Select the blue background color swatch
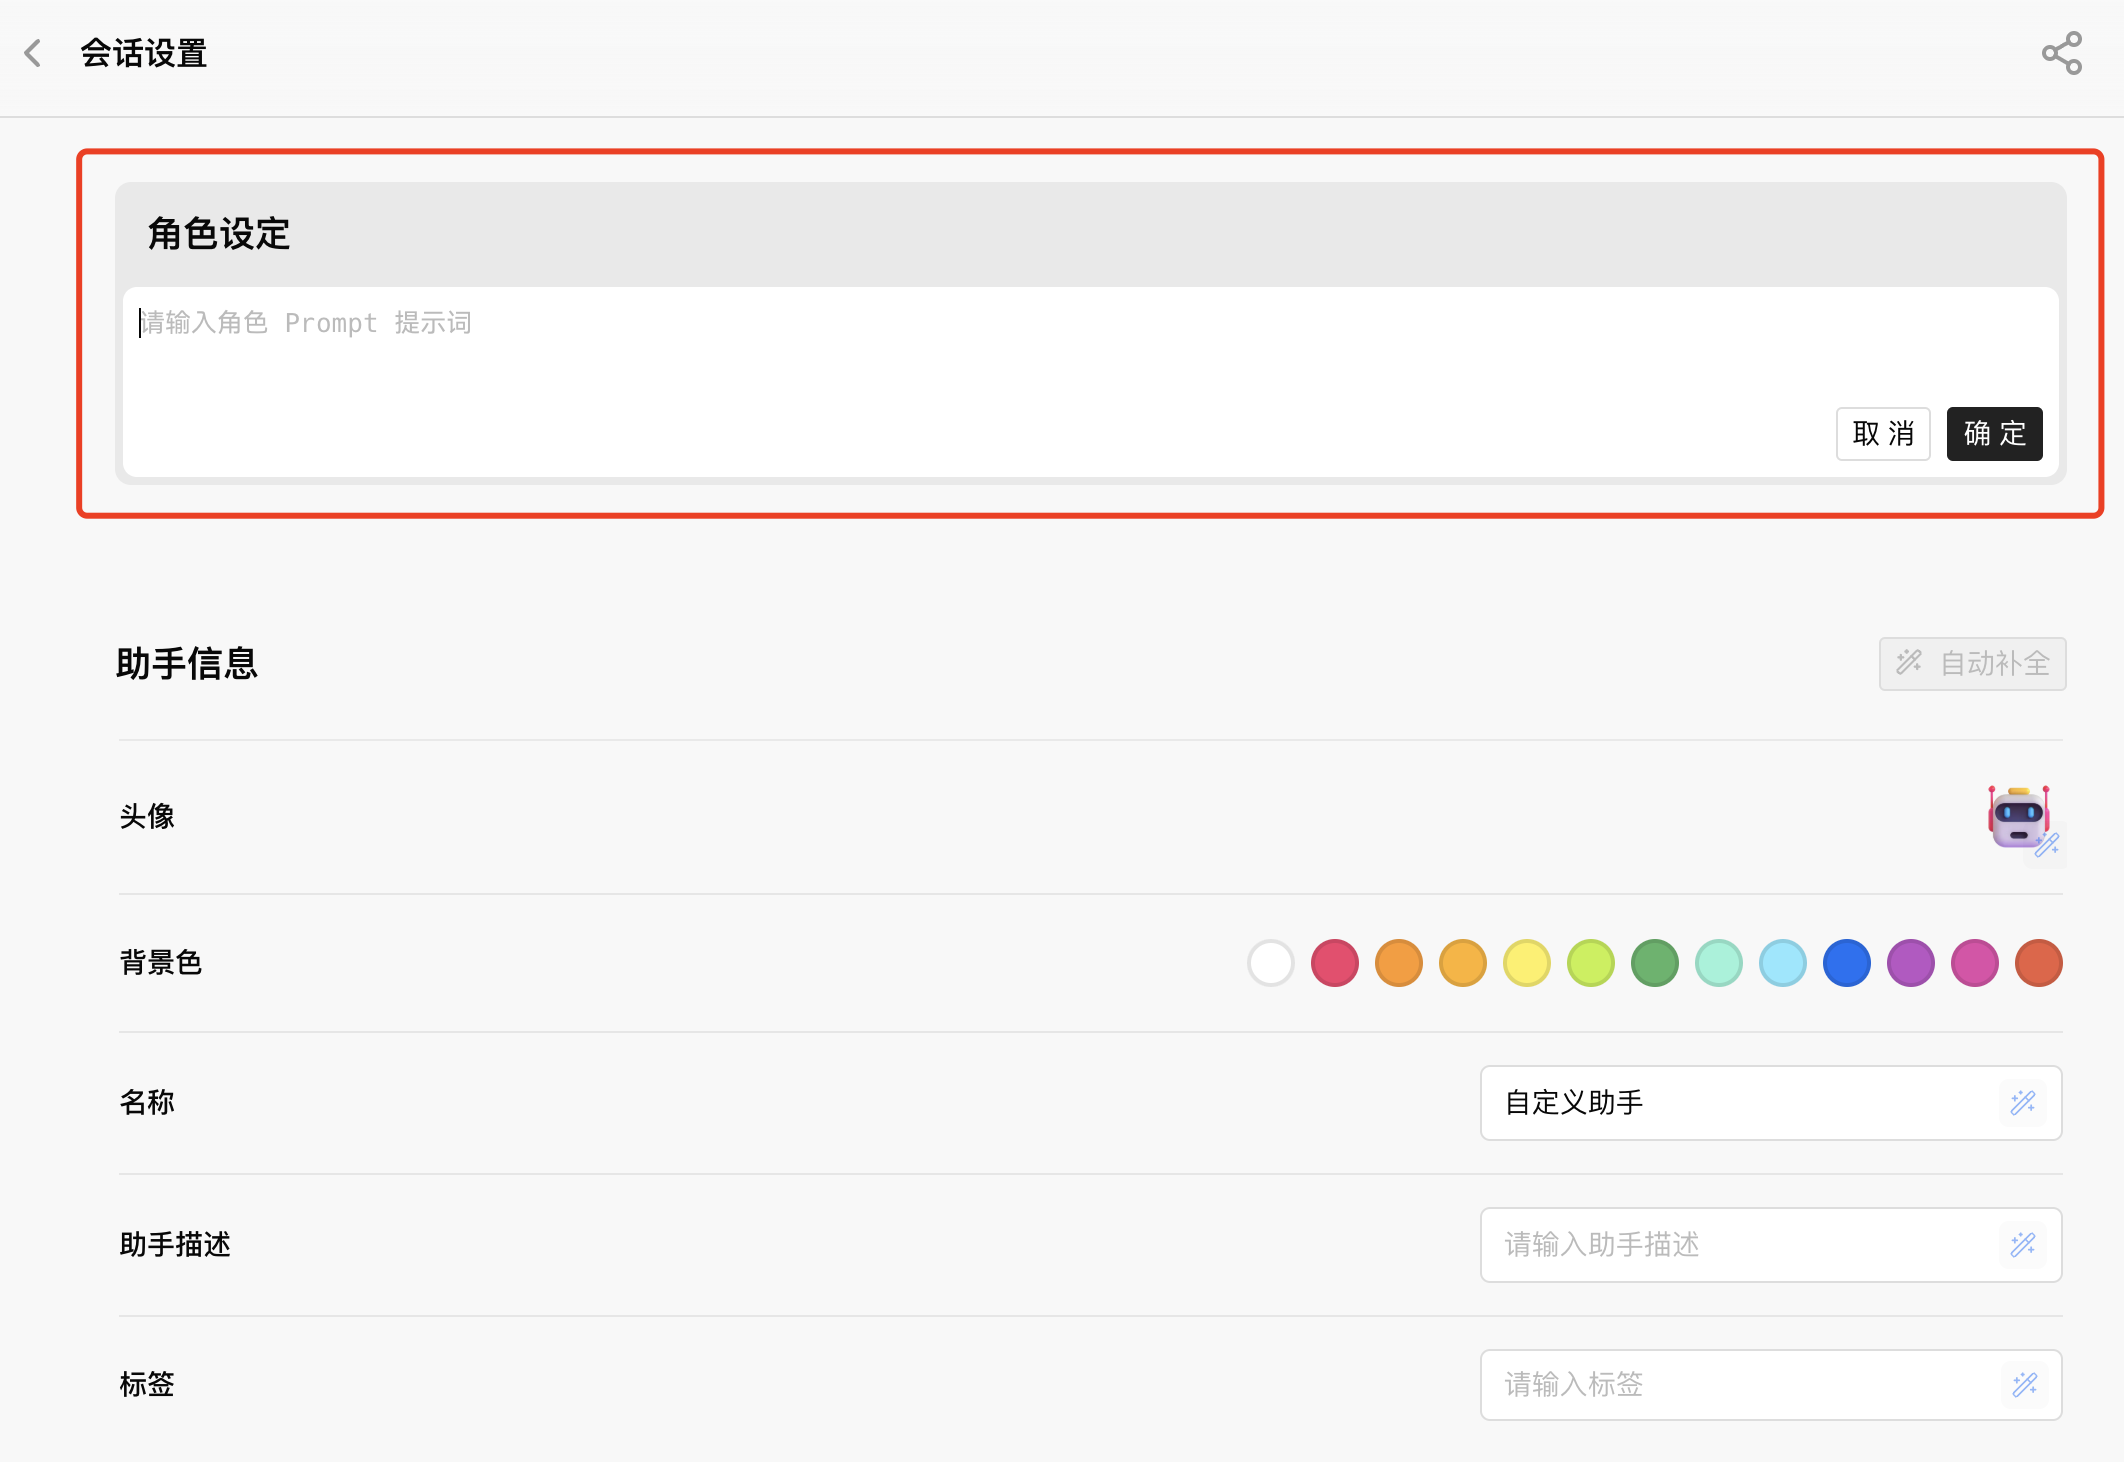 1846,963
